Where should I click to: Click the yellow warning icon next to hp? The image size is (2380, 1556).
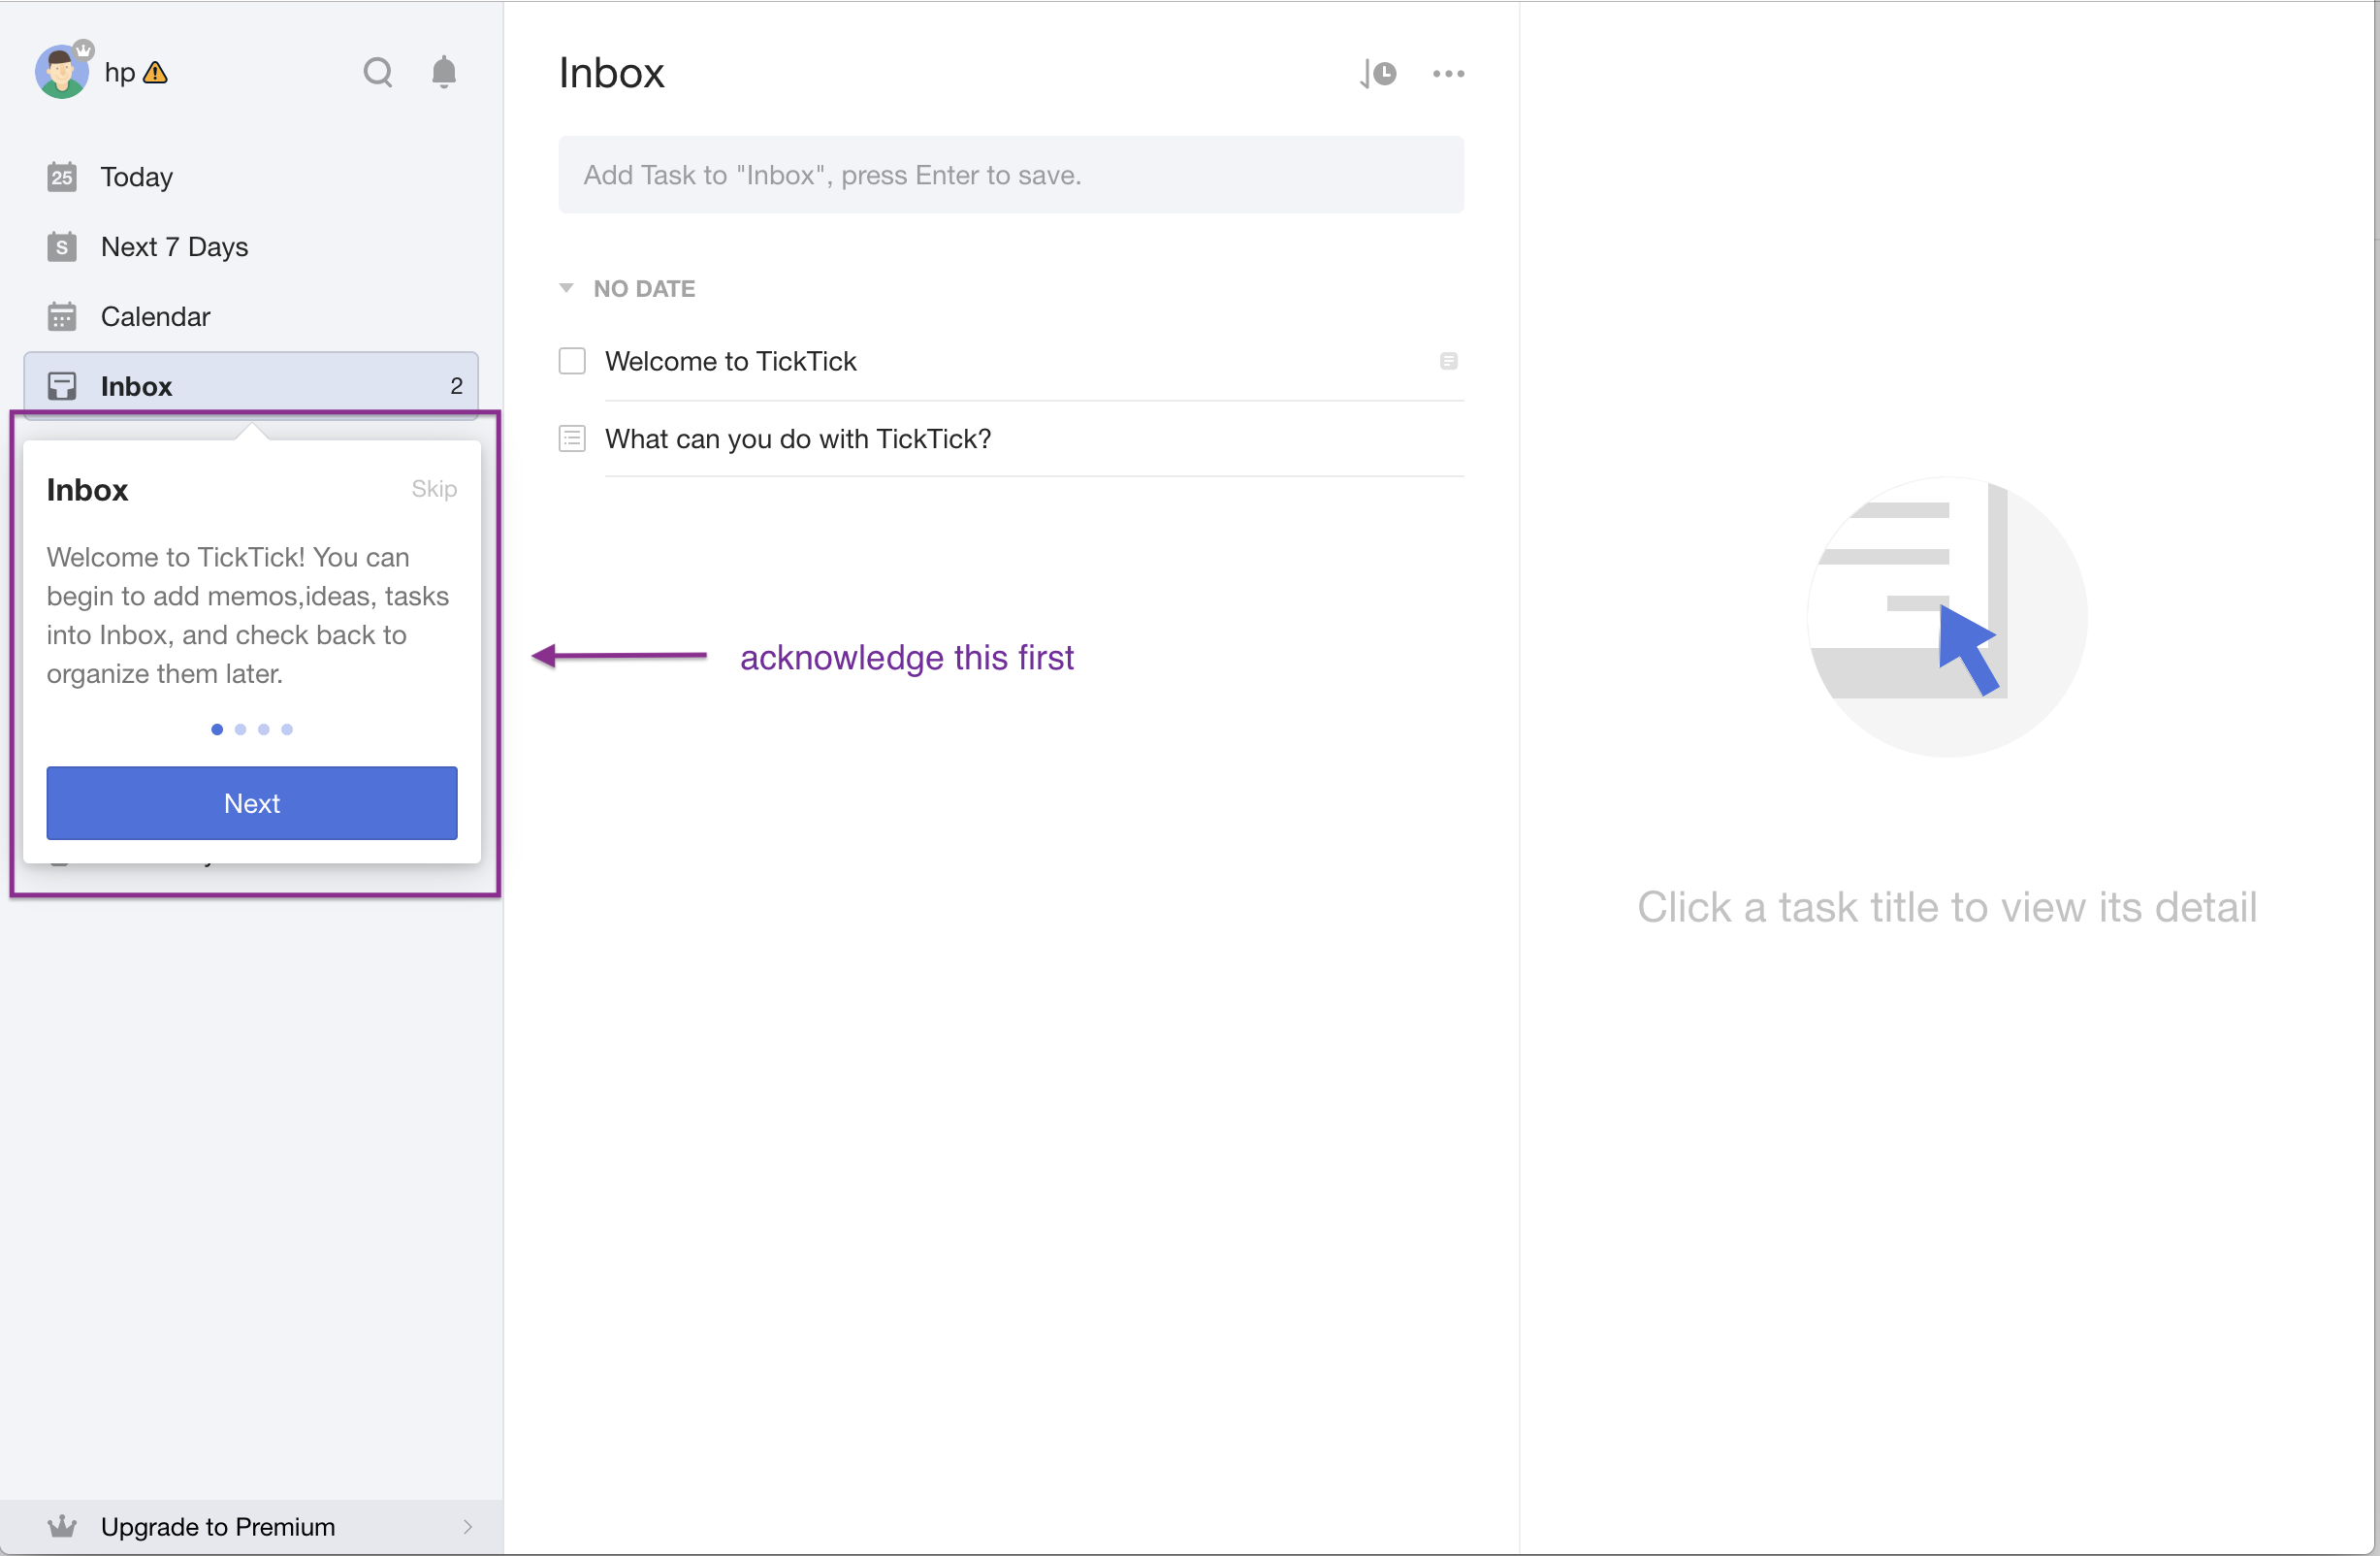(155, 72)
